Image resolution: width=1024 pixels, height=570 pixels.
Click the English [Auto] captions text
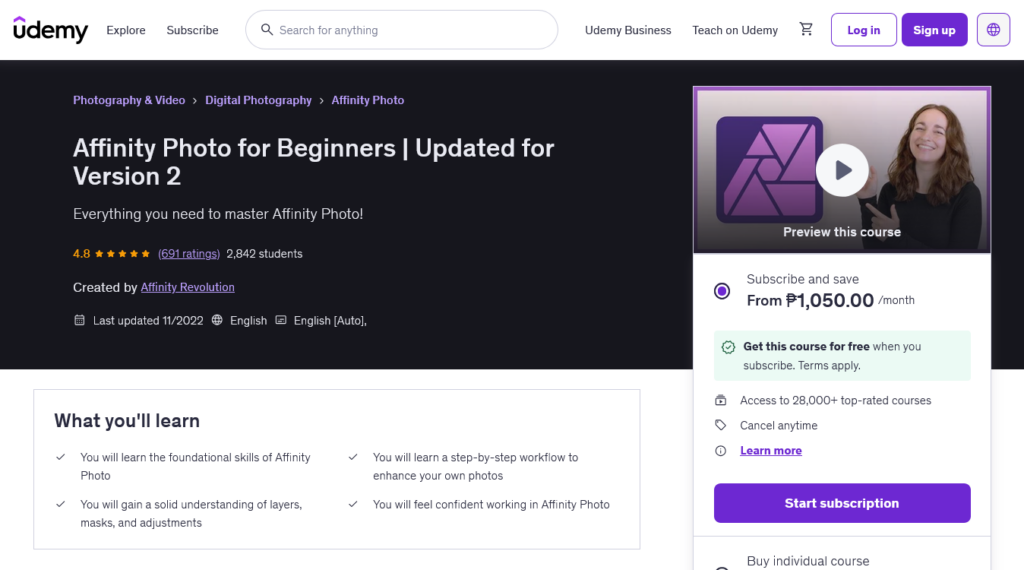[x=330, y=321]
